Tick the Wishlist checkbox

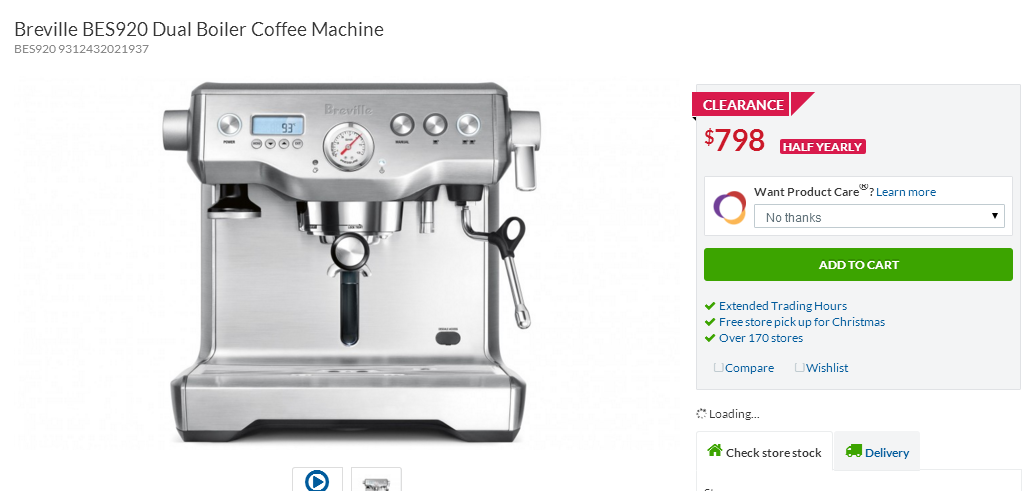pos(799,367)
